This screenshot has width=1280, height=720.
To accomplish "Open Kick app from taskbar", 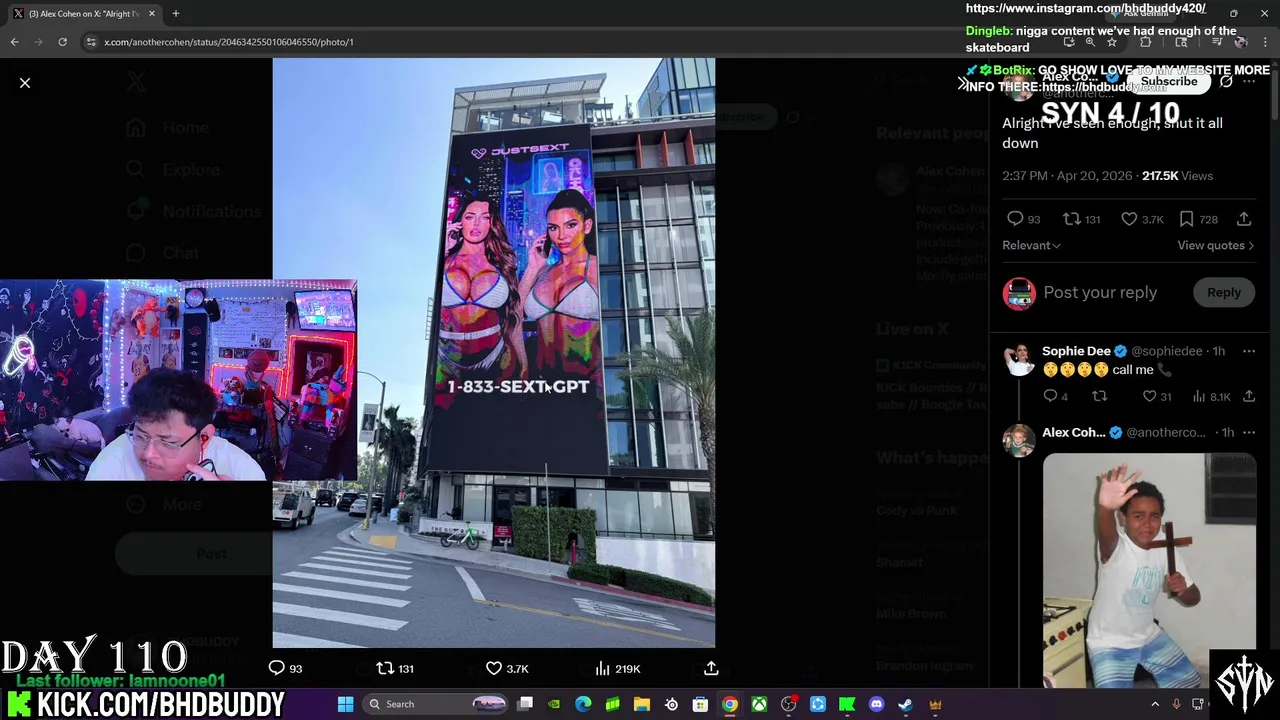I will (x=847, y=704).
